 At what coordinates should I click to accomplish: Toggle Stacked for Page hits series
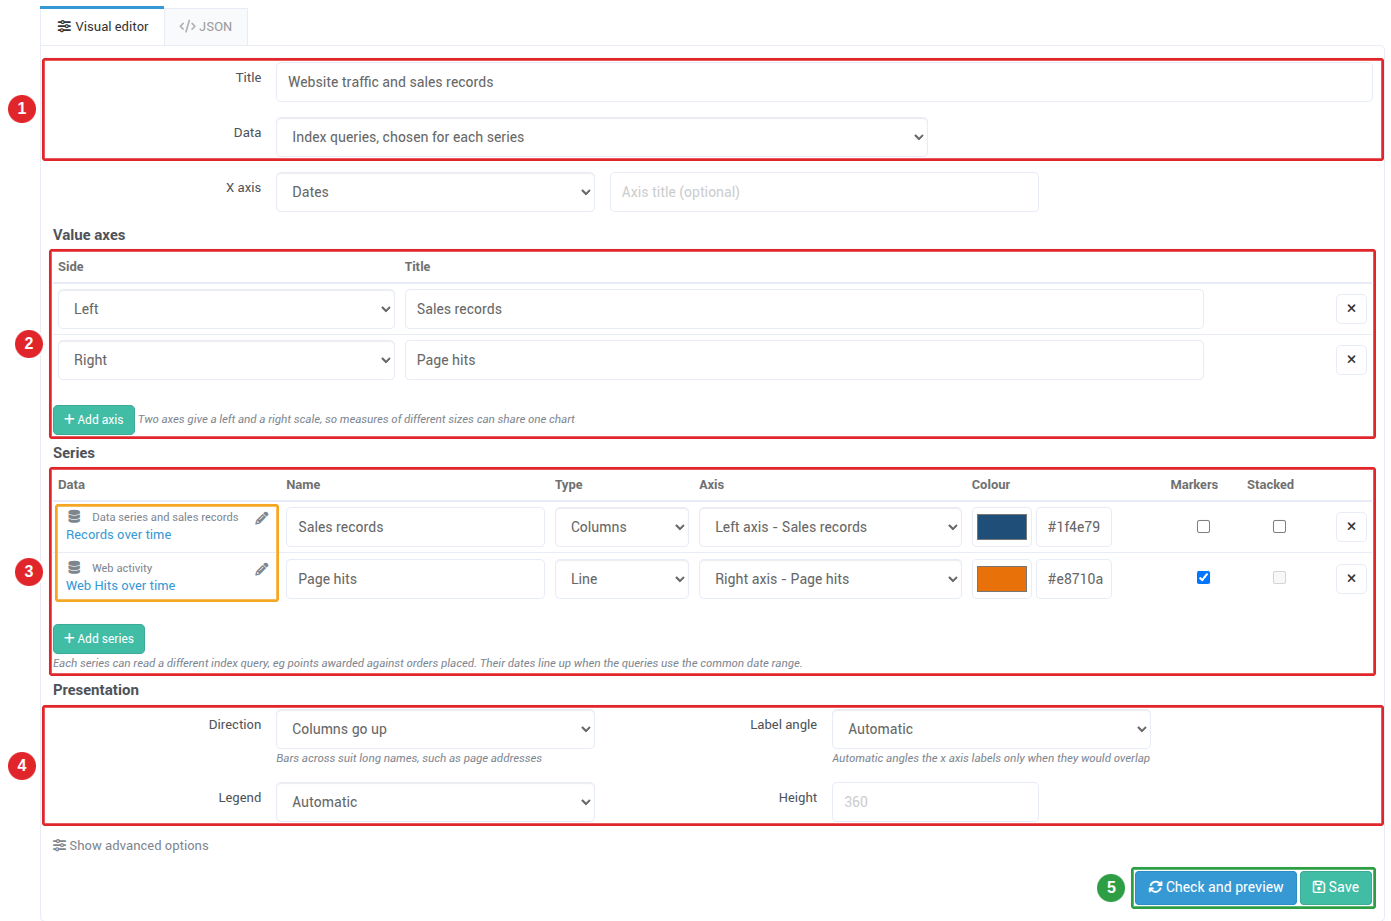click(x=1279, y=578)
